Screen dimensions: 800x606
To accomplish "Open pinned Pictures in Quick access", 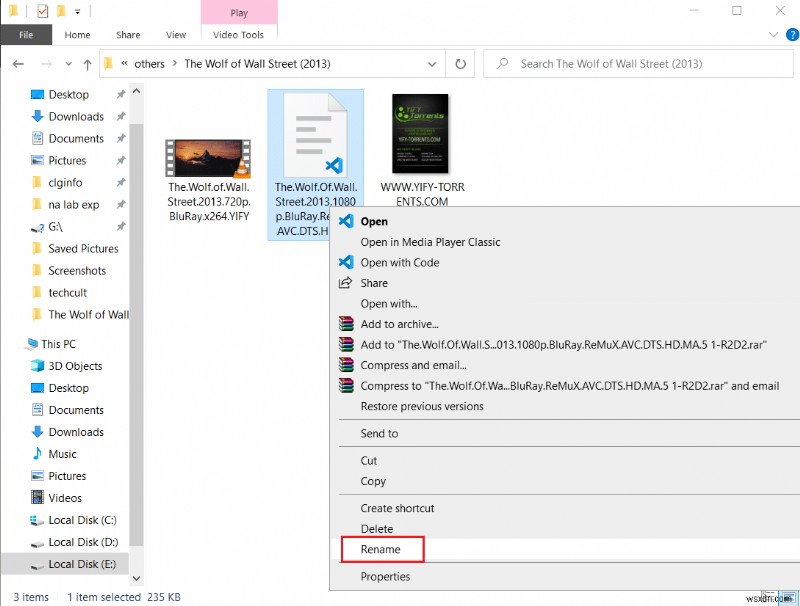I will point(67,160).
